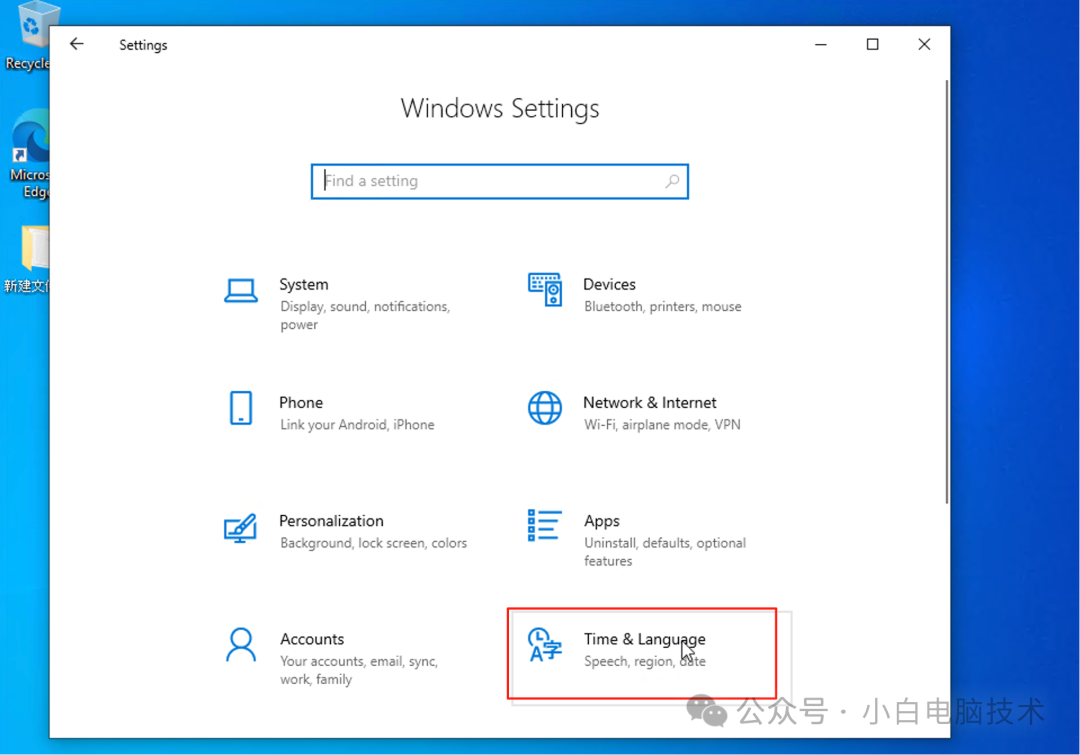This screenshot has width=1080, height=755.
Task: Launch Microsoft Edge desktop shortcut
Action: click(x=28, y=154)
